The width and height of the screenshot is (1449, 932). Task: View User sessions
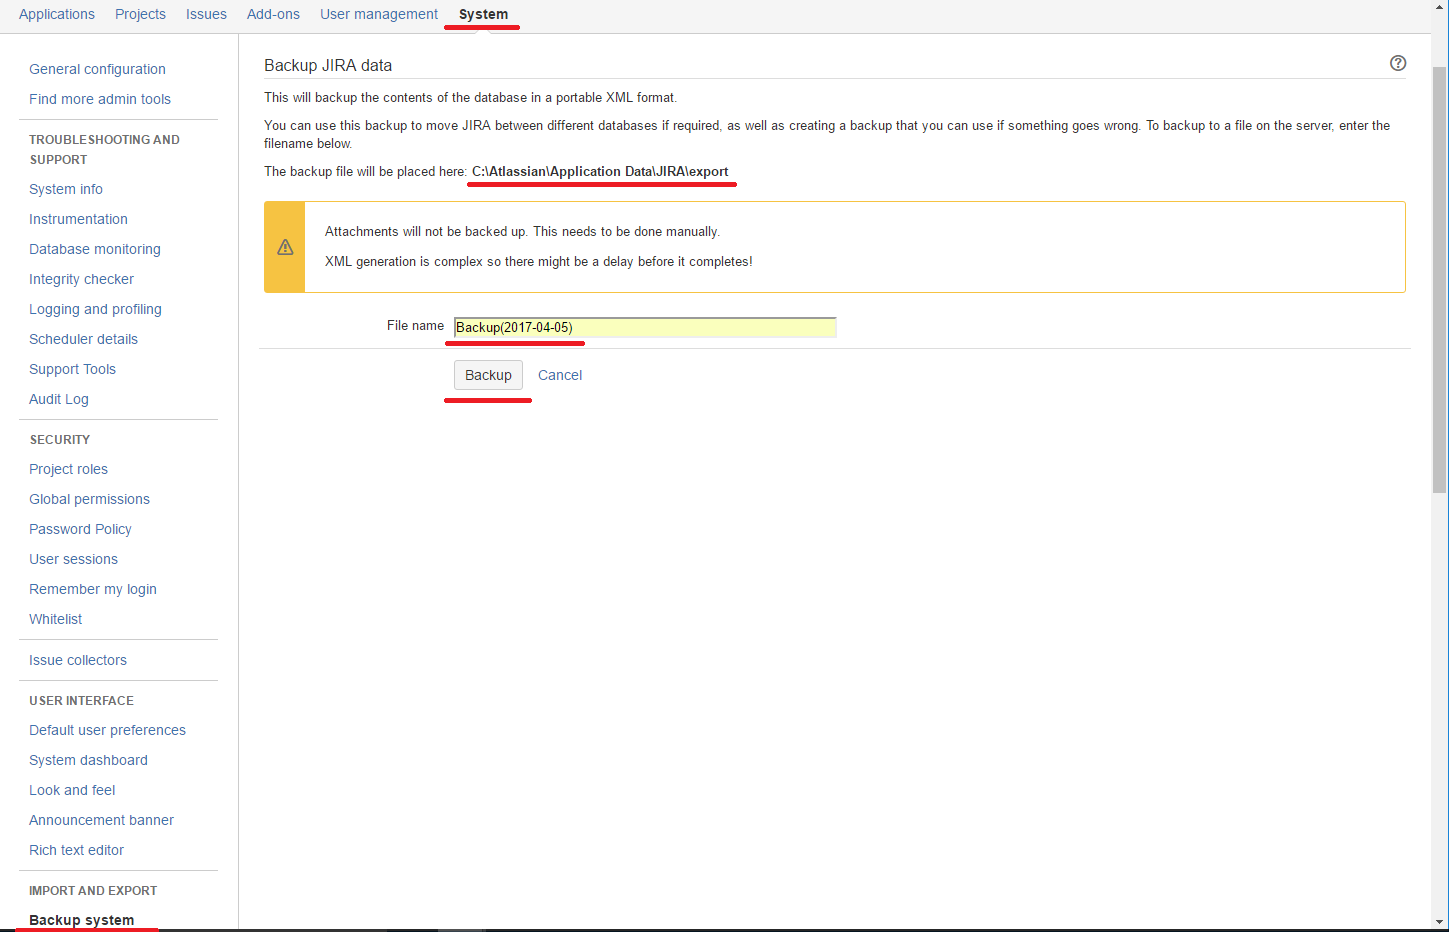click(73, 559)
